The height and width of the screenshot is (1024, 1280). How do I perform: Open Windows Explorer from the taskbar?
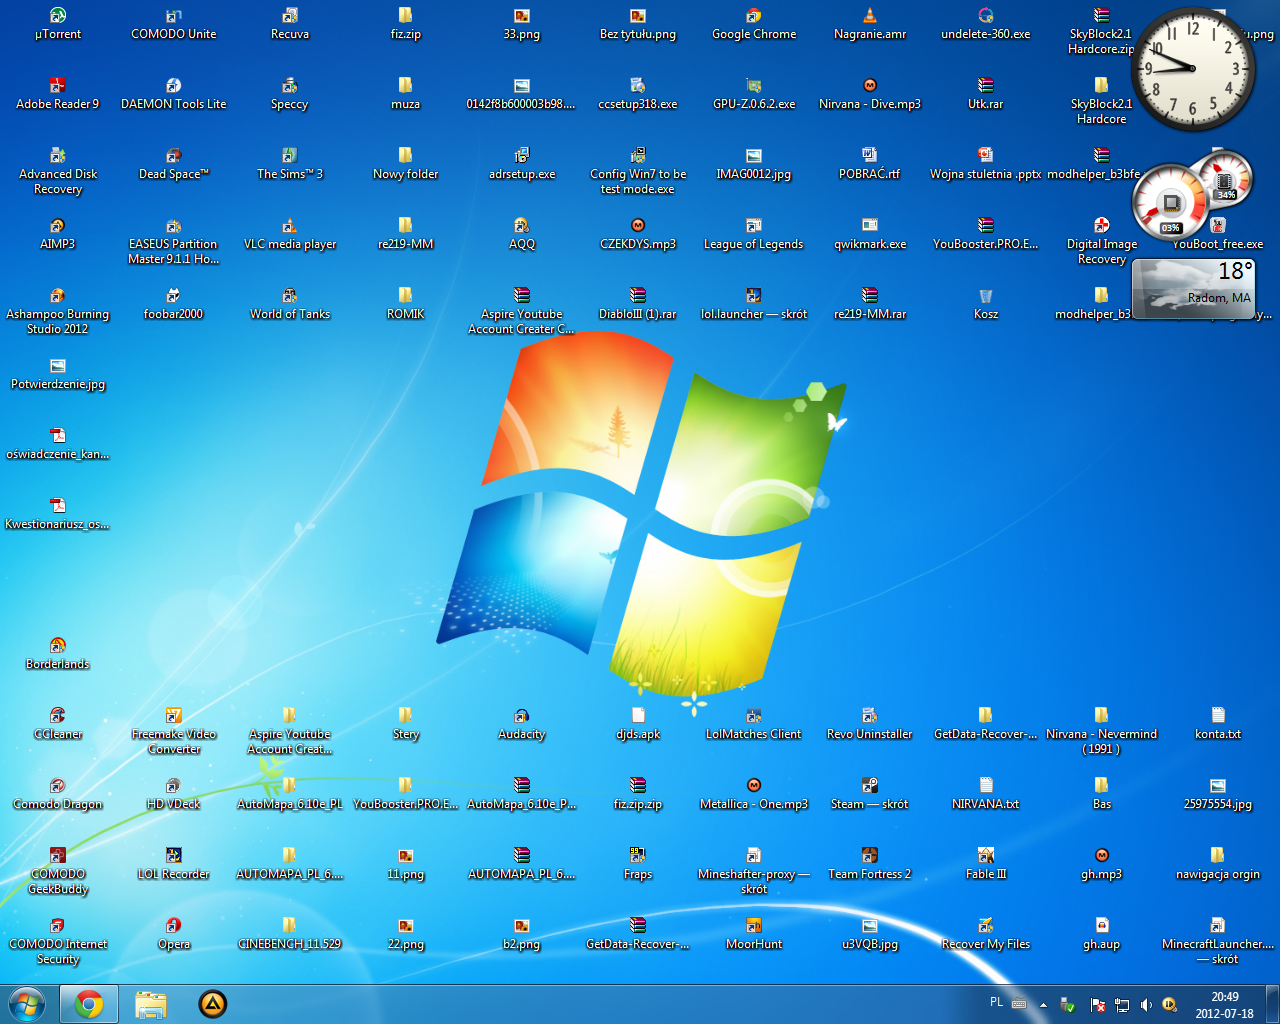tap(151, 1004)
